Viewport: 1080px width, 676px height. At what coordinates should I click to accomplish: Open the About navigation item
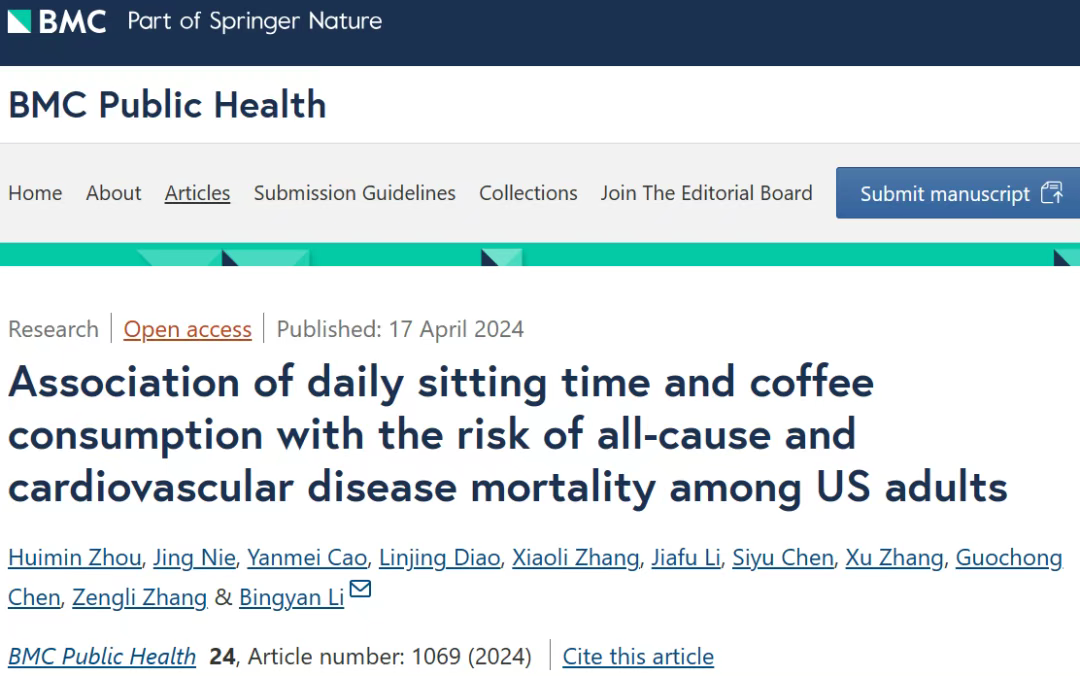tap(114, 193)
